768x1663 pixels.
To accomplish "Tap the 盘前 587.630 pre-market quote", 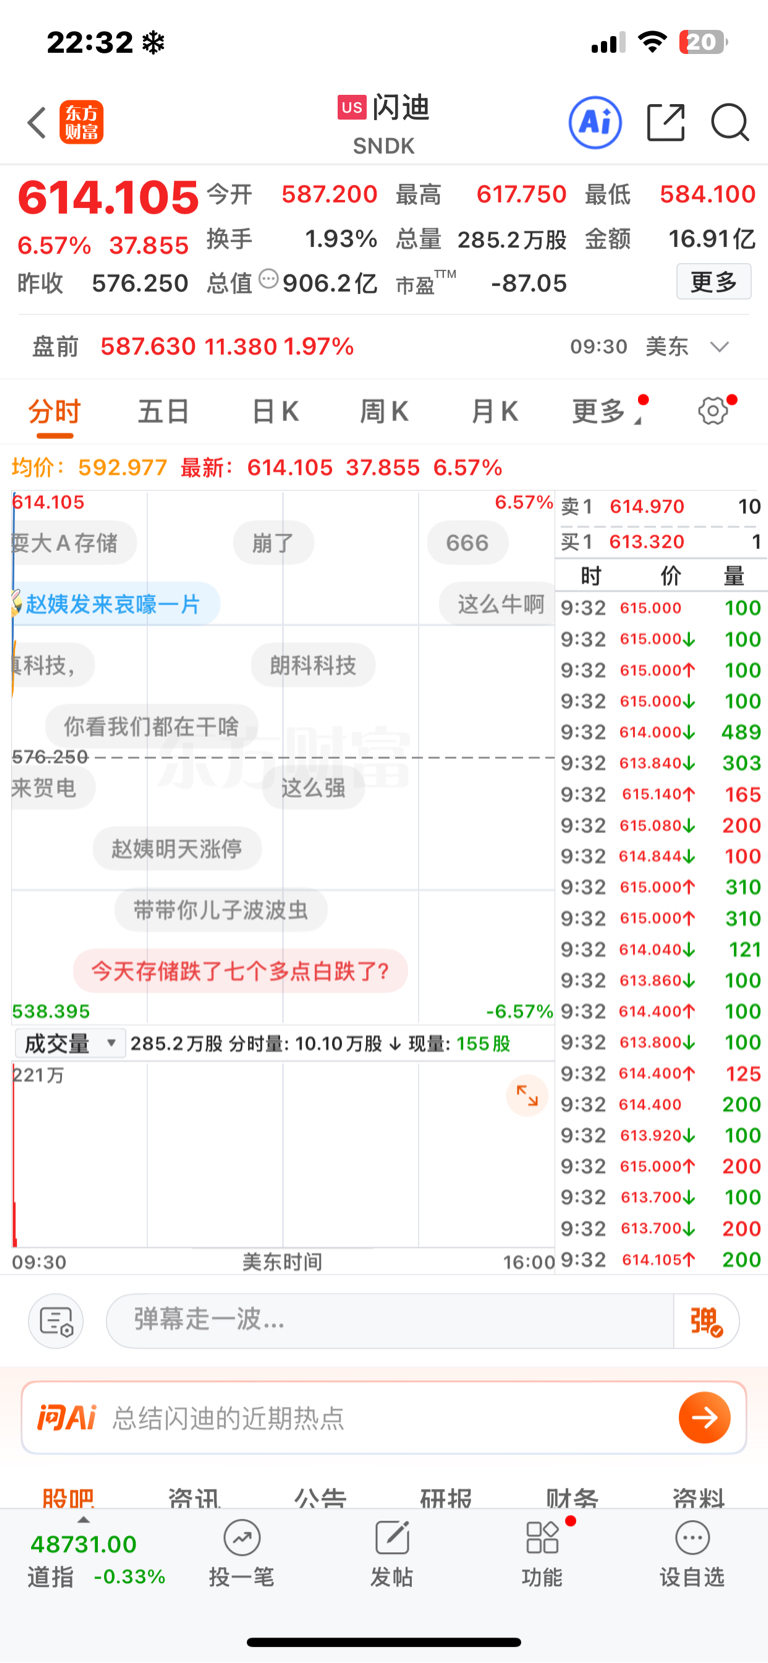I will tap(193, 346).
